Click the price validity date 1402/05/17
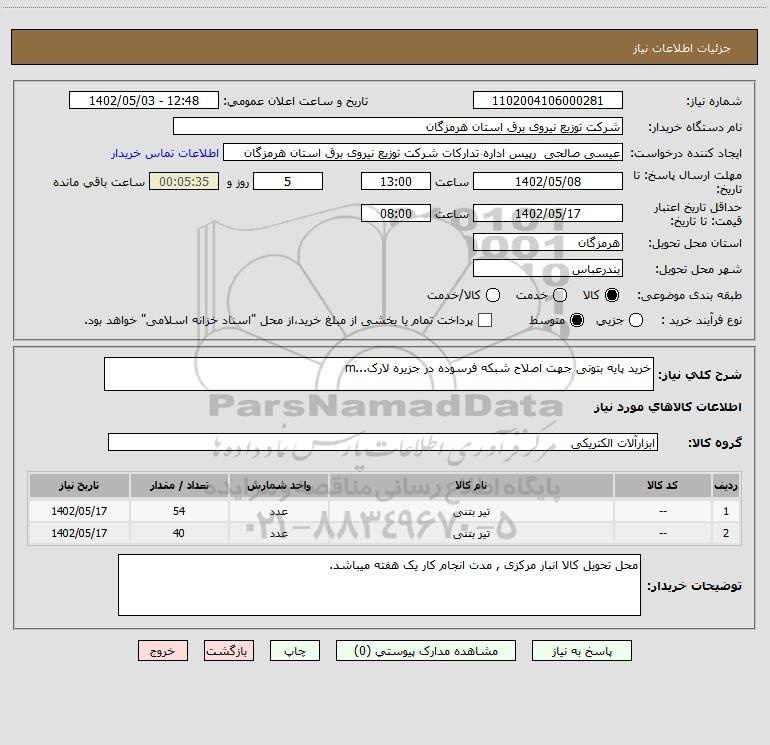The height and width of the screenshot is (745, 770). coord(548,213)
